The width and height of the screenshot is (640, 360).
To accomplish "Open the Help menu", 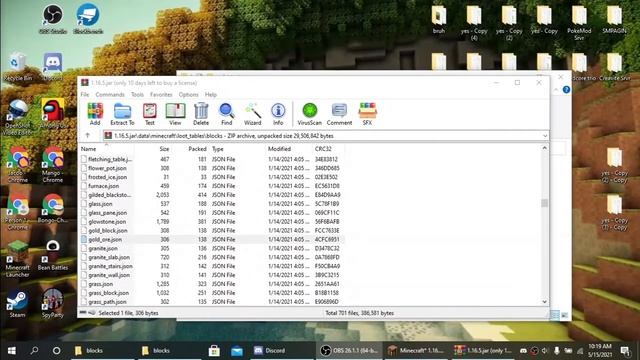I will 211,94.
